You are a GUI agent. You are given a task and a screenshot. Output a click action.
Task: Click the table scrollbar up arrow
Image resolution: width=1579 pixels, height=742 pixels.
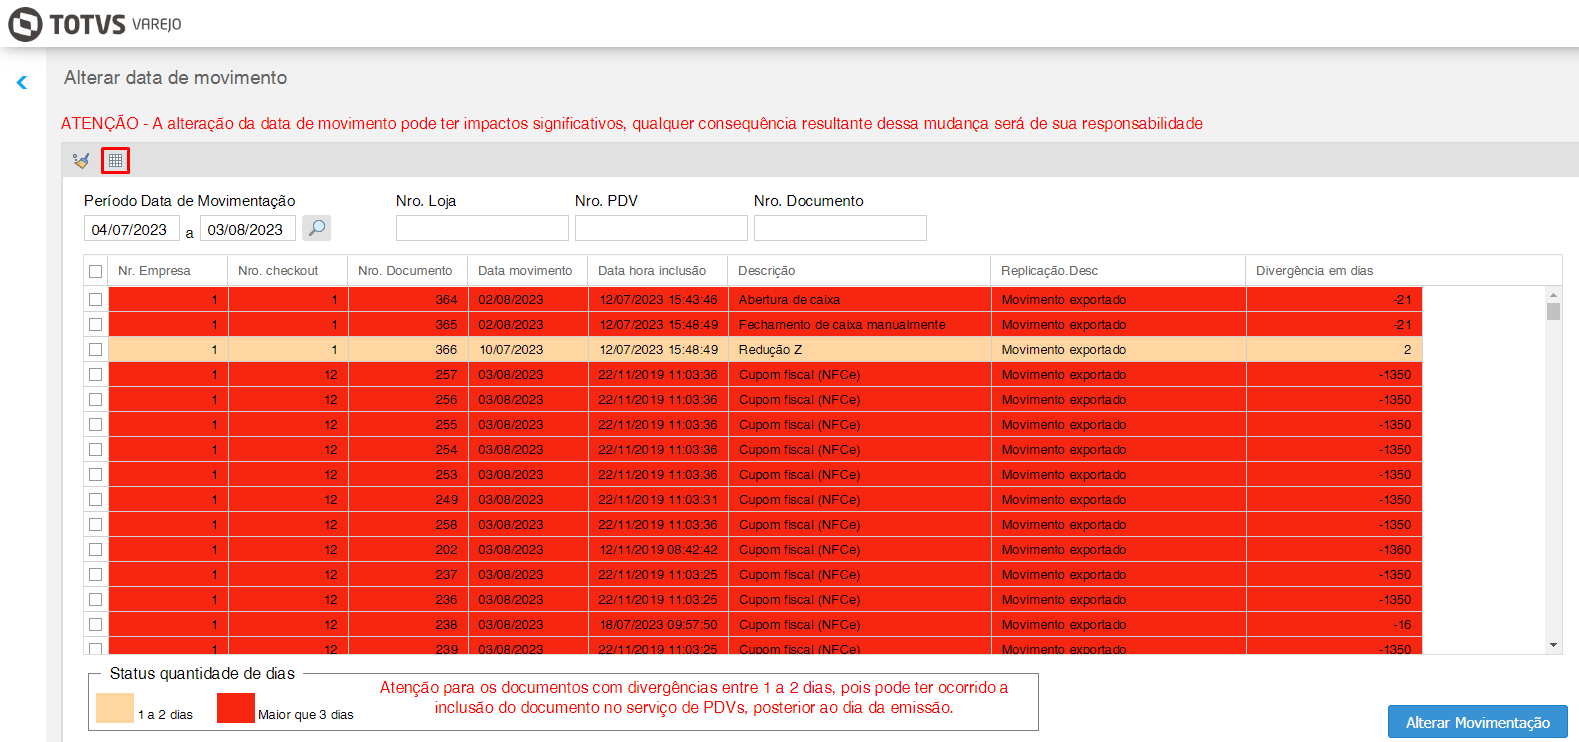pyautogui.click(x=1553, y=295)
